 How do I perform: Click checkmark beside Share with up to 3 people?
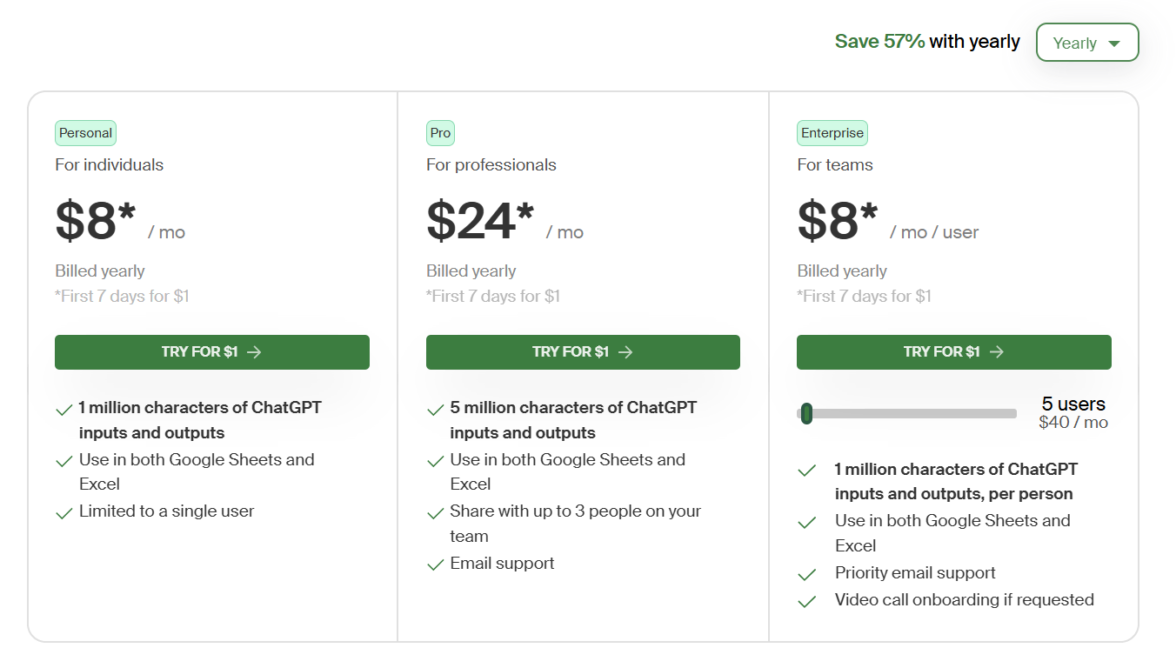pyautogui.click(x=435, y=513)
